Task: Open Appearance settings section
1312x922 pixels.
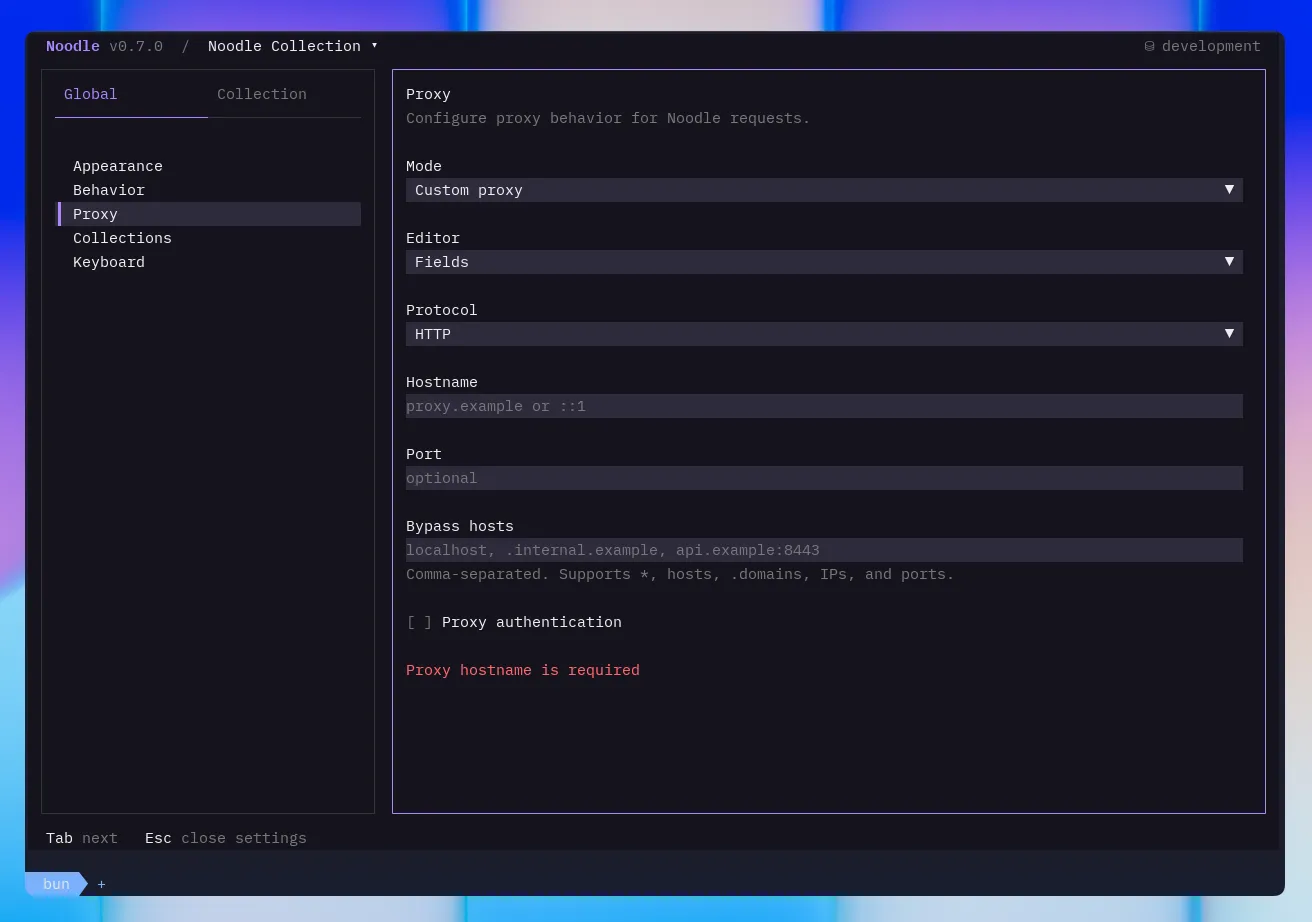Action: click(x=208, y=166)
